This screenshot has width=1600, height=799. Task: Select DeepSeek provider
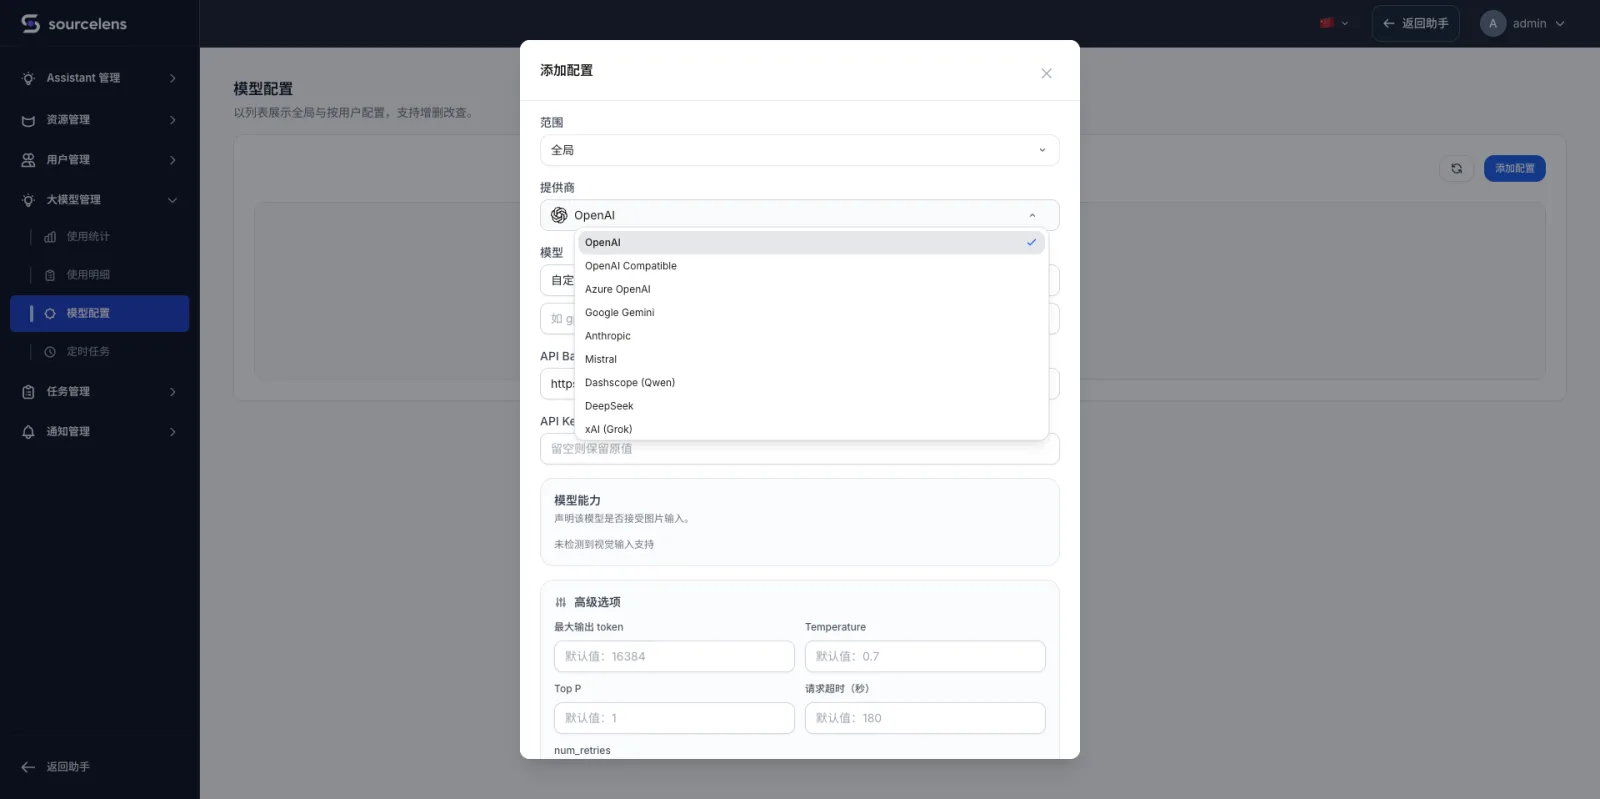(811, 406)
